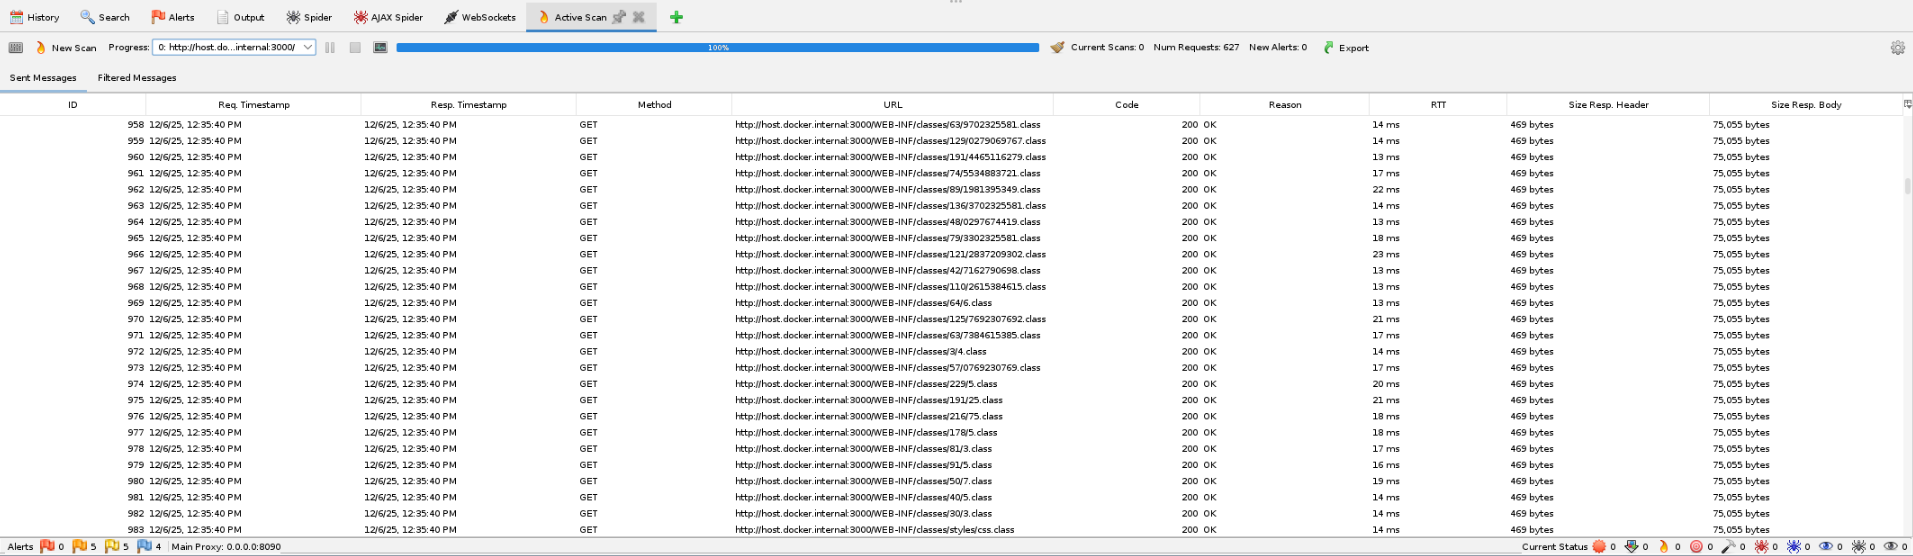Viewport: 1913px width, 556px height.
Task: Pause the active scan
Action: (x=330, y=47)
